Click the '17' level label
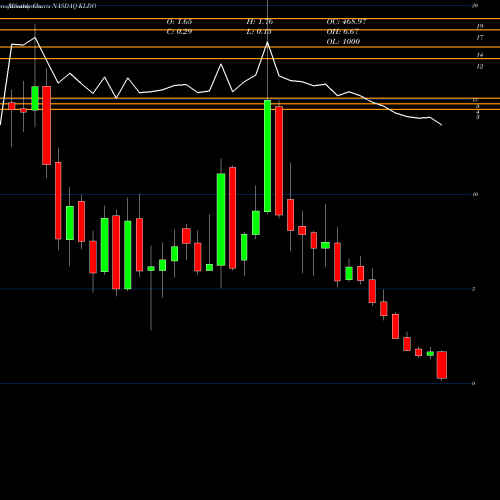 (480, 38)
